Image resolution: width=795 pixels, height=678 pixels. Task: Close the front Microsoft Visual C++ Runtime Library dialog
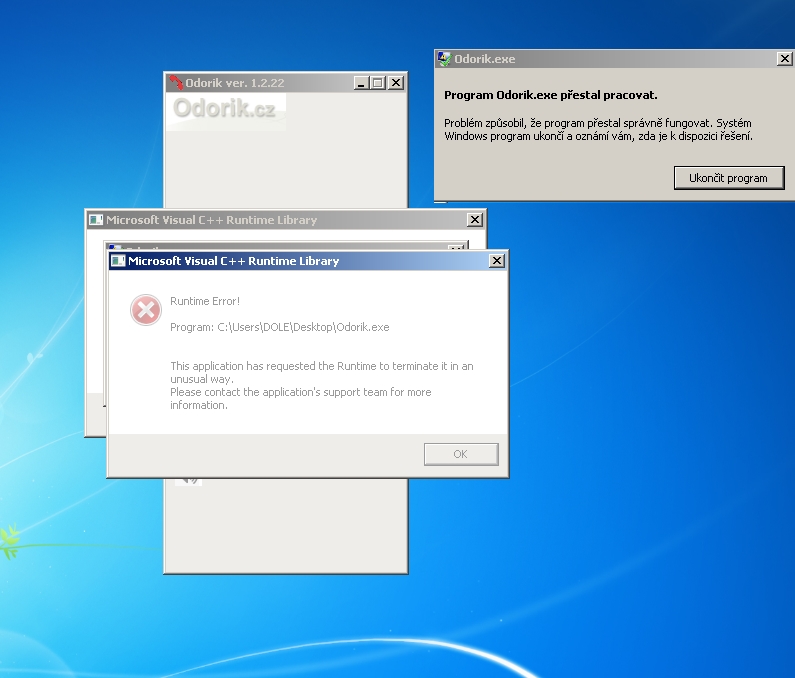496,261
